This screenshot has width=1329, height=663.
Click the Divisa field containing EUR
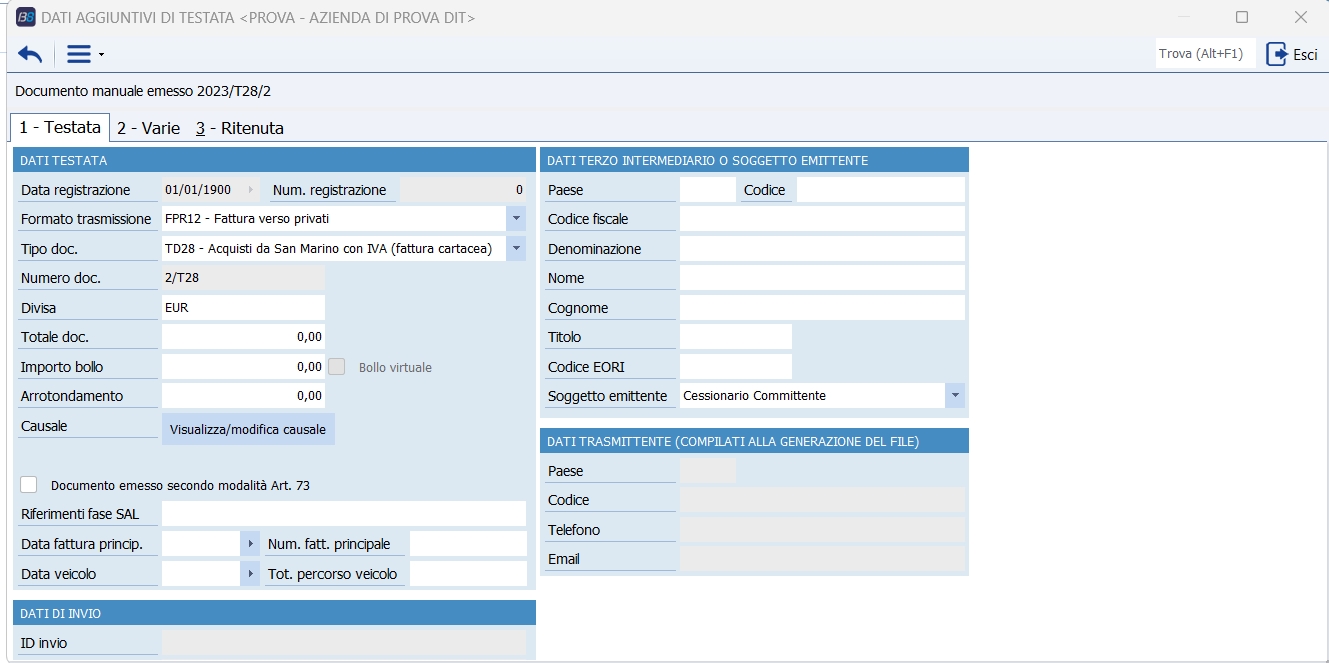click(x=243, y=308)
